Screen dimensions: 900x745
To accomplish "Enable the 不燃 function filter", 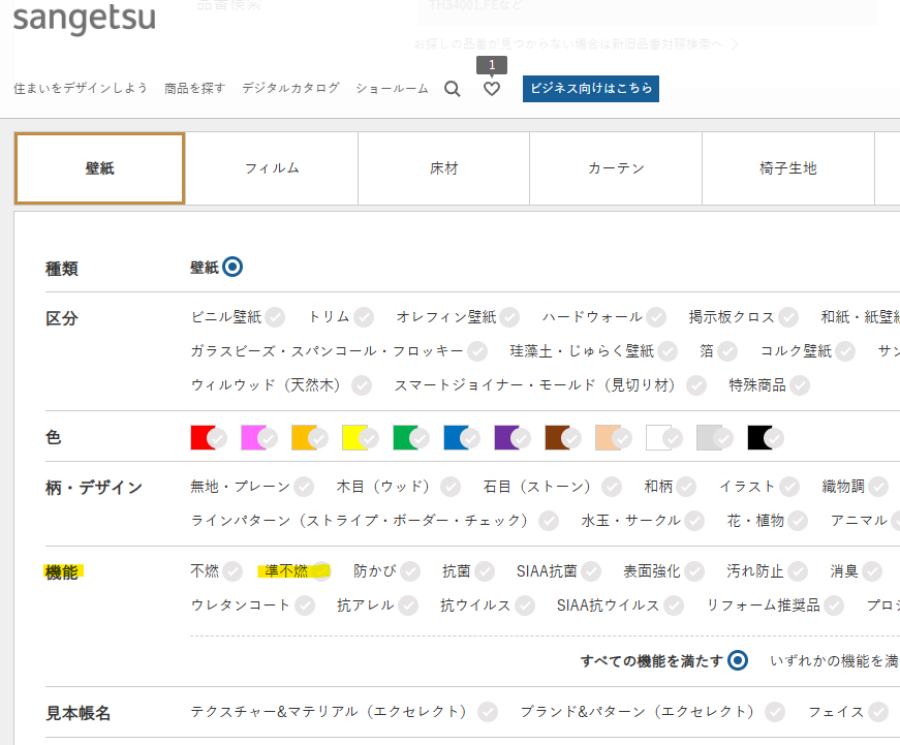I will (232, 572).
